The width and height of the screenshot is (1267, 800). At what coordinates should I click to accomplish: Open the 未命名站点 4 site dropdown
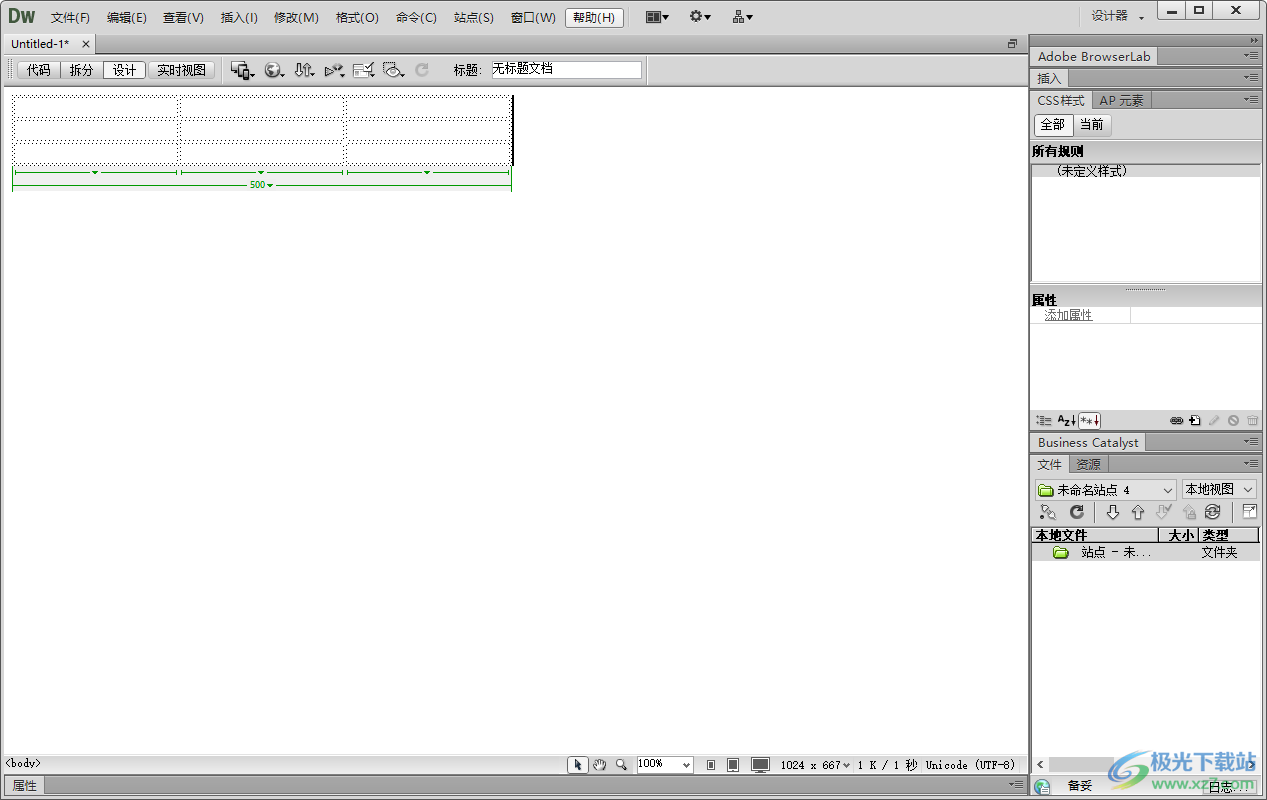point(1105,490)
